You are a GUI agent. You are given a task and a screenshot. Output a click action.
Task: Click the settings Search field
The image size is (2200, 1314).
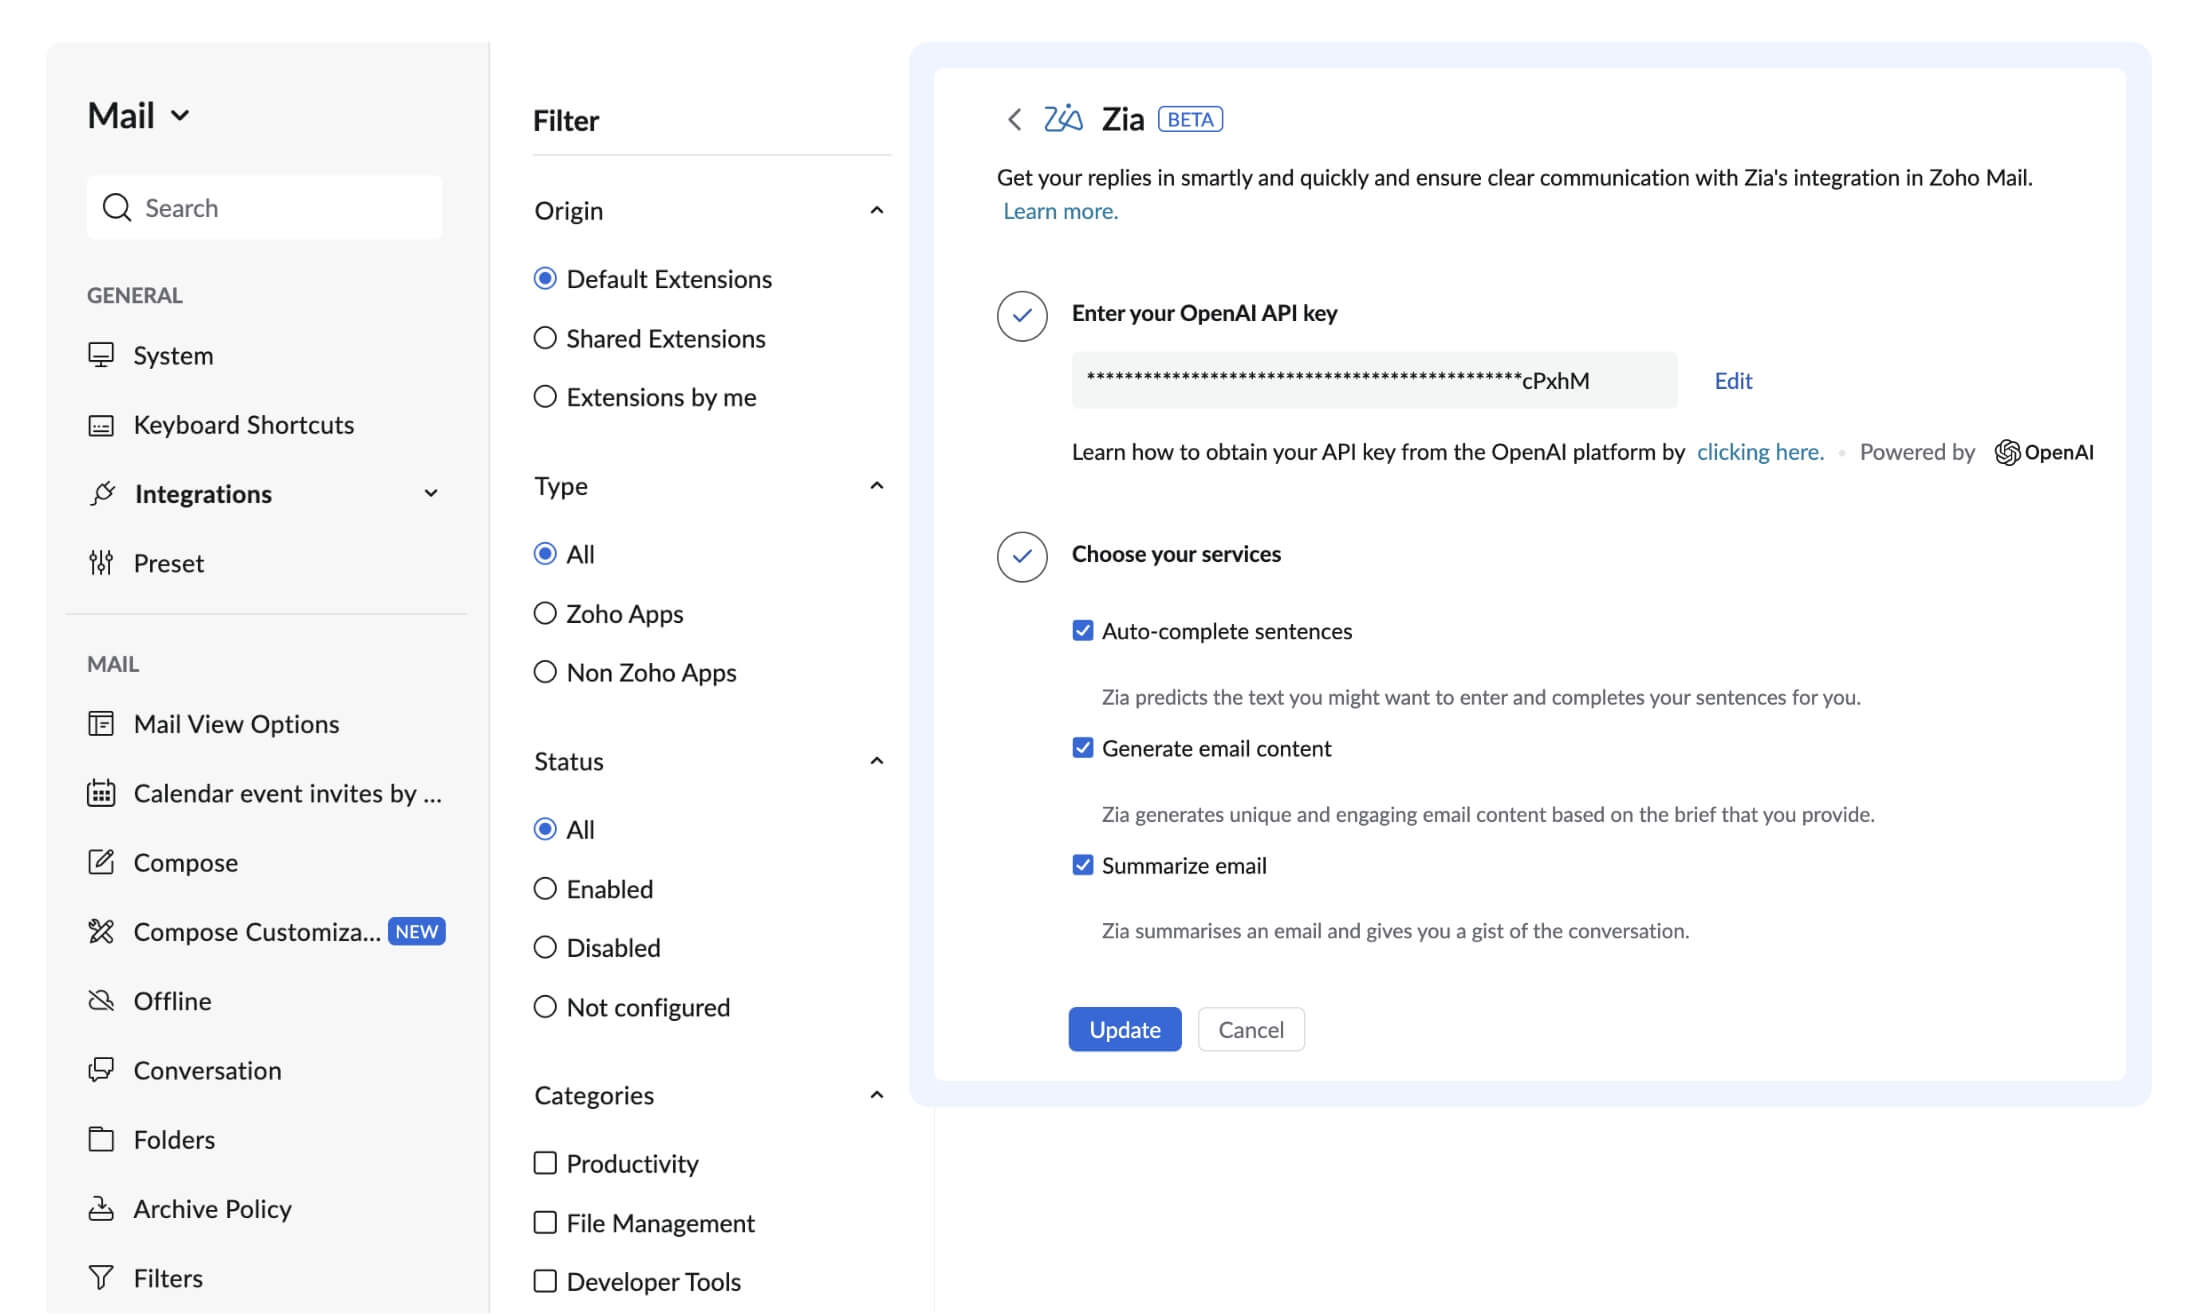[265, 207]
